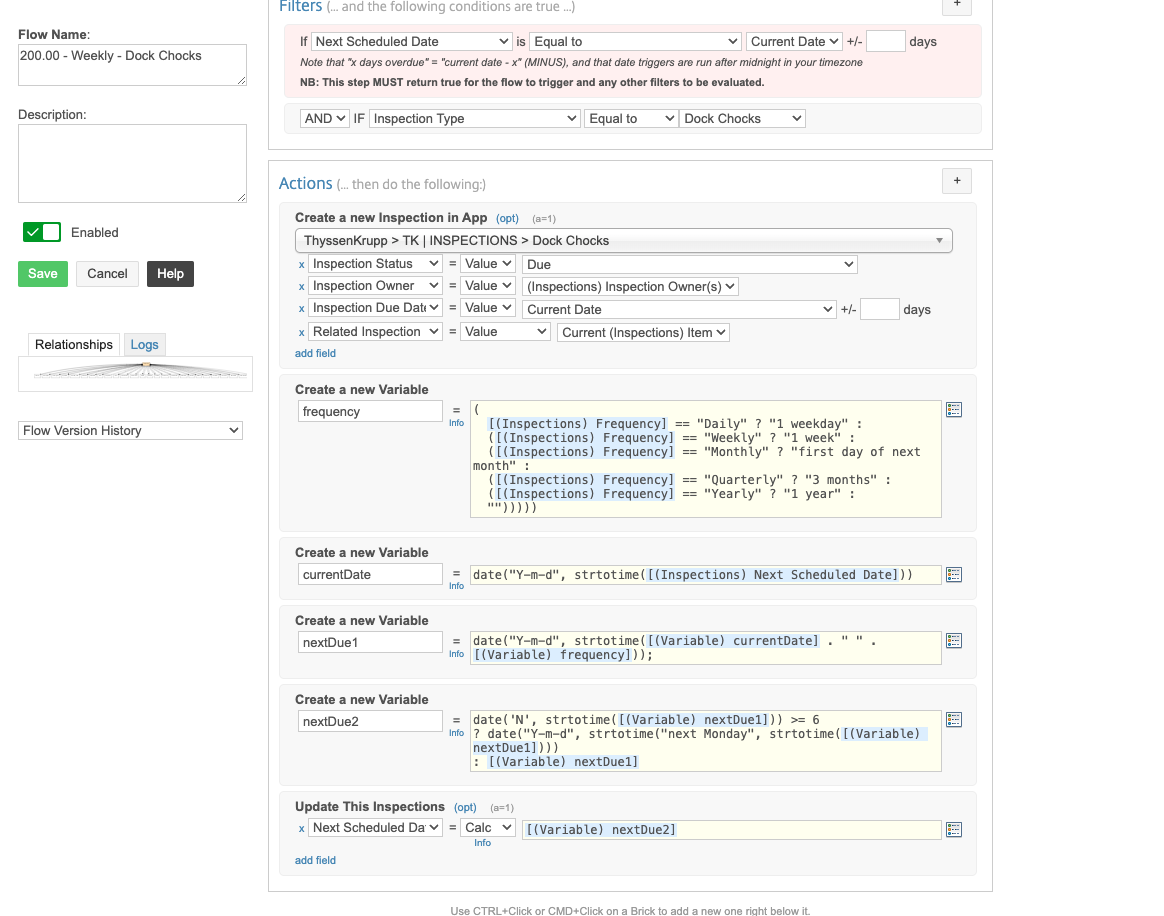Open formula editor icon for Next Scheduled Date update
This screenshot has height=916, width=1164.
tap(954, 829)
